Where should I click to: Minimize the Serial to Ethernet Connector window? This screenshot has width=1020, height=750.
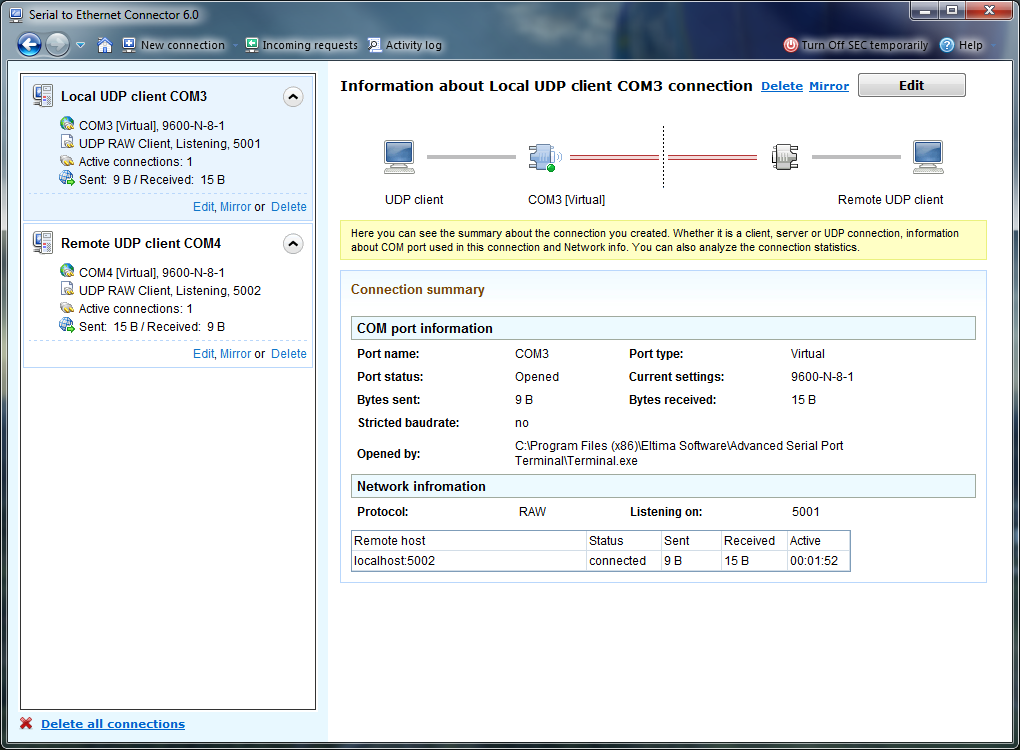click(x=924, y=10)
